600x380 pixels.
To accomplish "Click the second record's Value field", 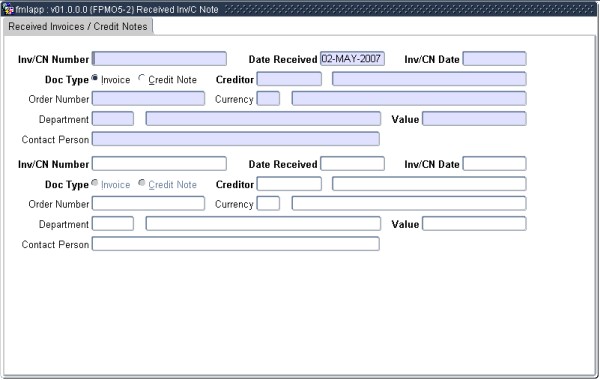I will 474,224.
